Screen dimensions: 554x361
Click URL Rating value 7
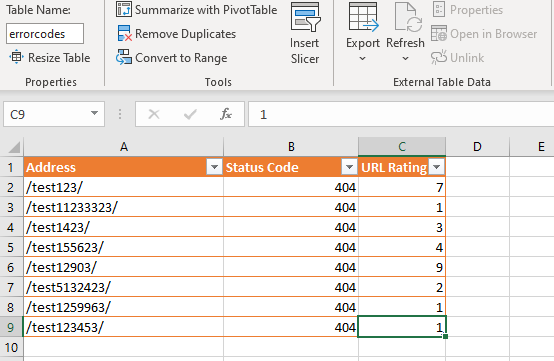[402, 187]
